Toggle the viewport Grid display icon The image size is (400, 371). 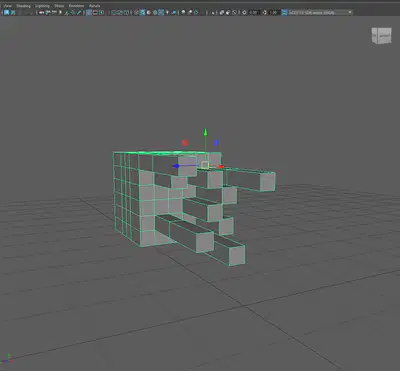89,12
